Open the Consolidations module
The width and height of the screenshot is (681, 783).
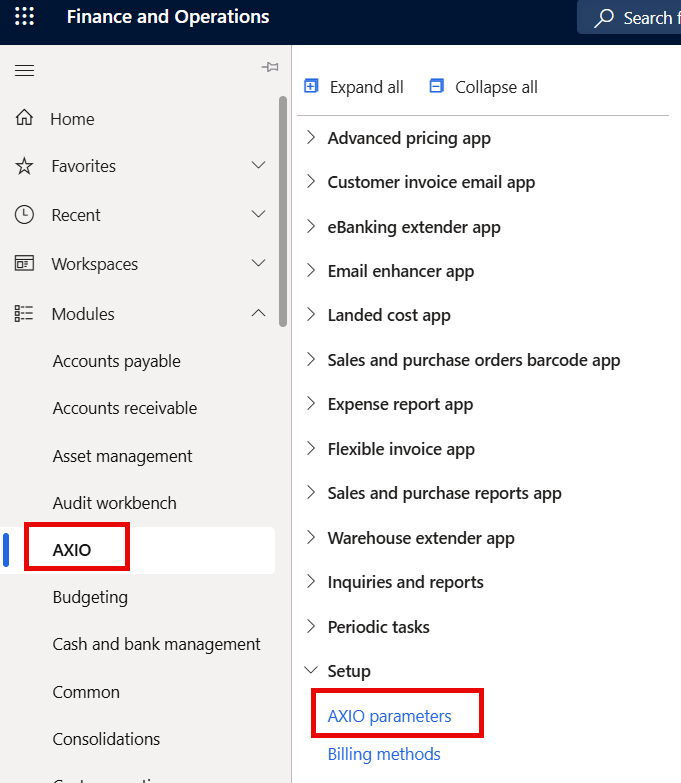[106, 739]
